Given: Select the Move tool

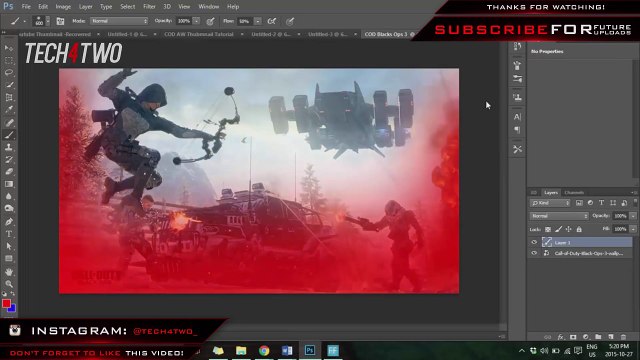Looking at the screenshot, I should point(9,48).
